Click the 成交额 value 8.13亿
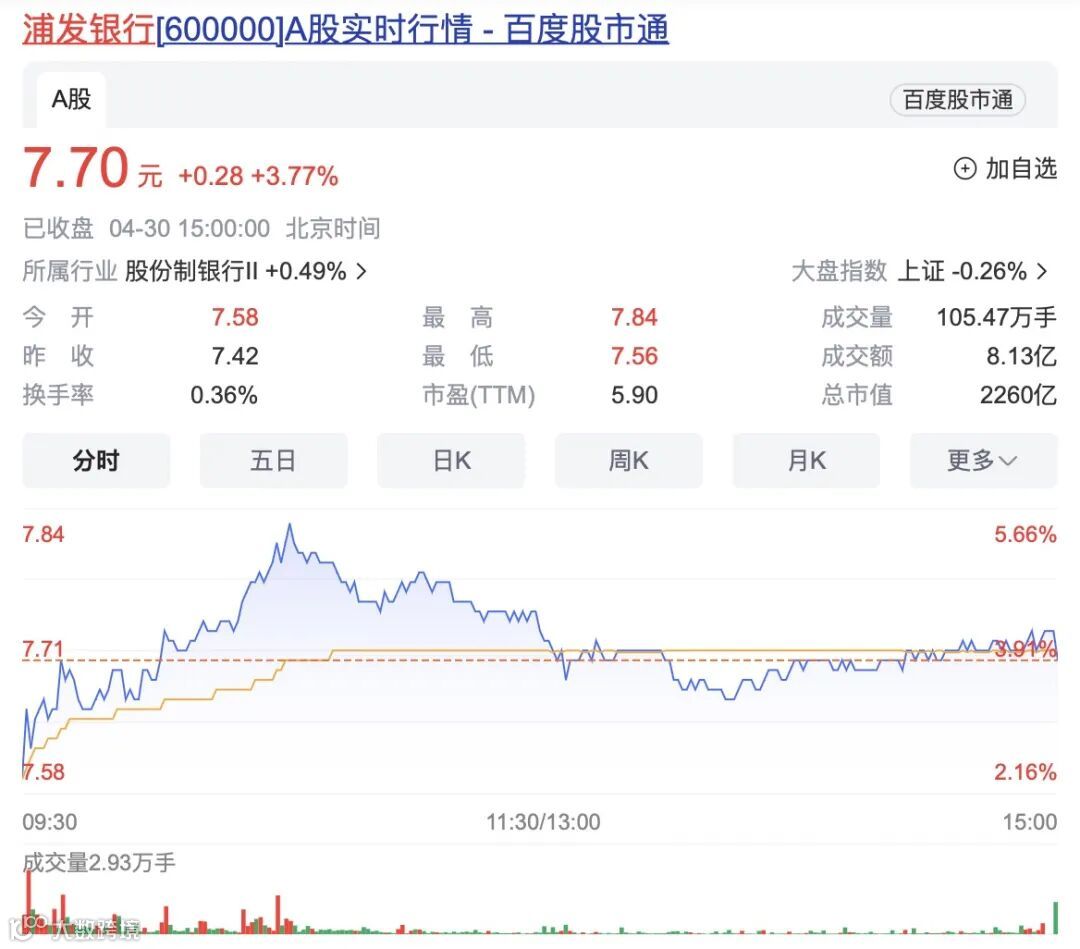The image size is (1080, 949). point(1021,356)
